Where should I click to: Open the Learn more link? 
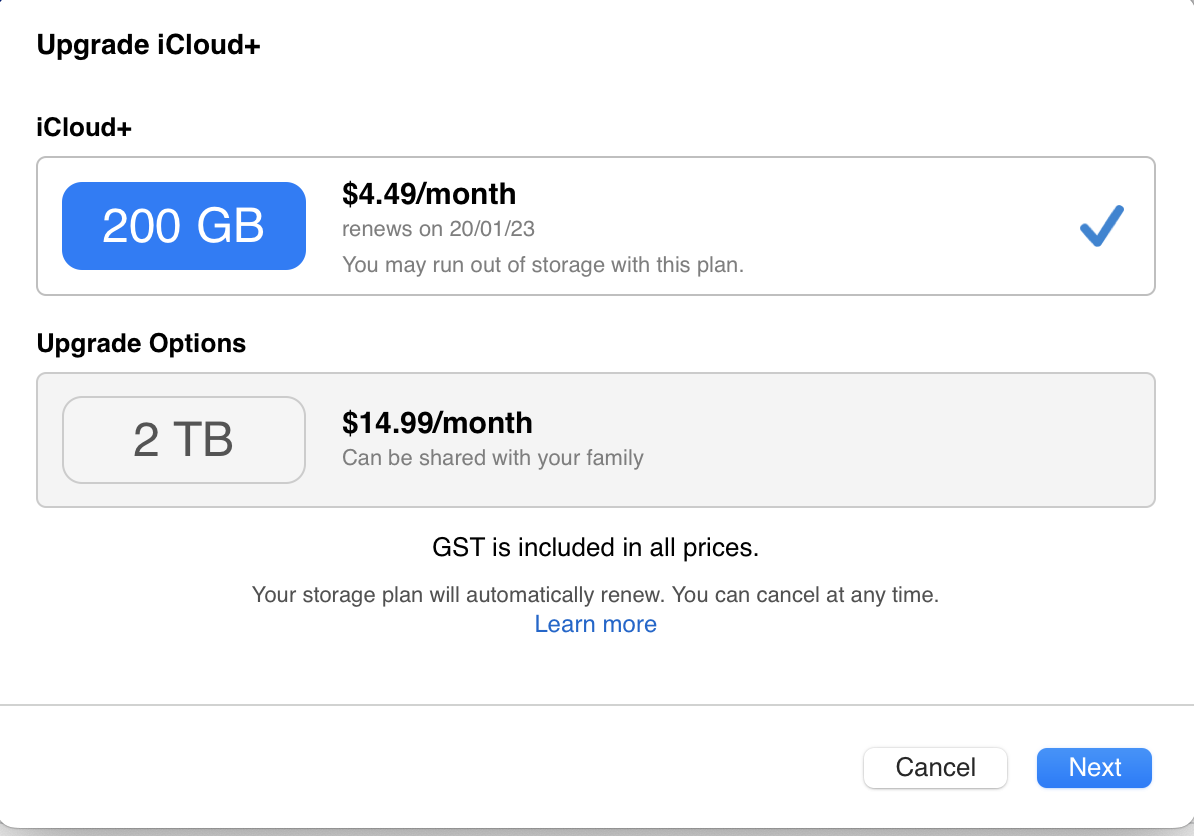[x=595, y=624]
